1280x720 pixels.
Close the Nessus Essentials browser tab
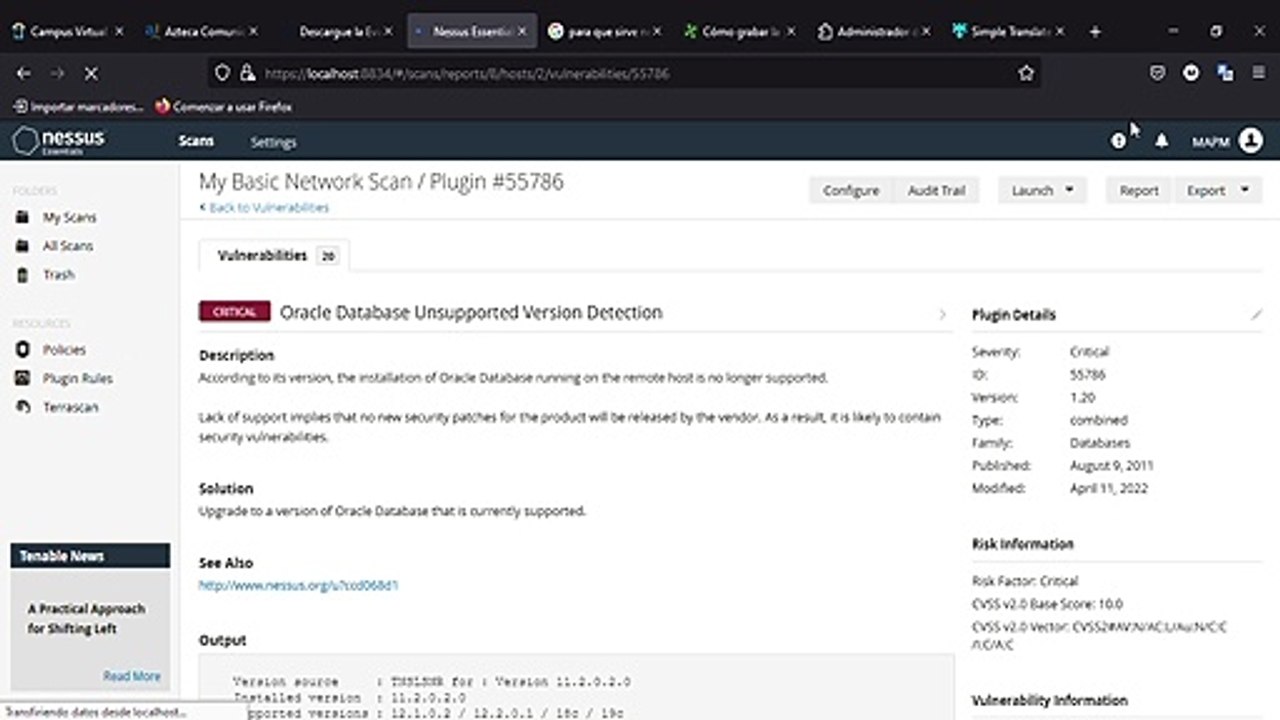[x=522, y=32]
